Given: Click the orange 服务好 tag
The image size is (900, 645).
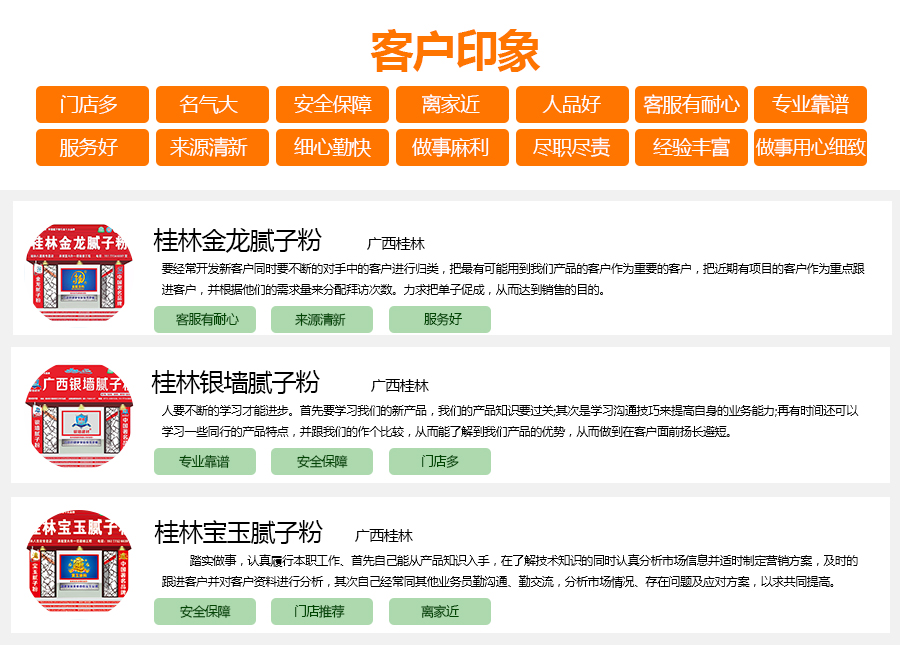Looking at the screenshot, I should coord(92,147).
